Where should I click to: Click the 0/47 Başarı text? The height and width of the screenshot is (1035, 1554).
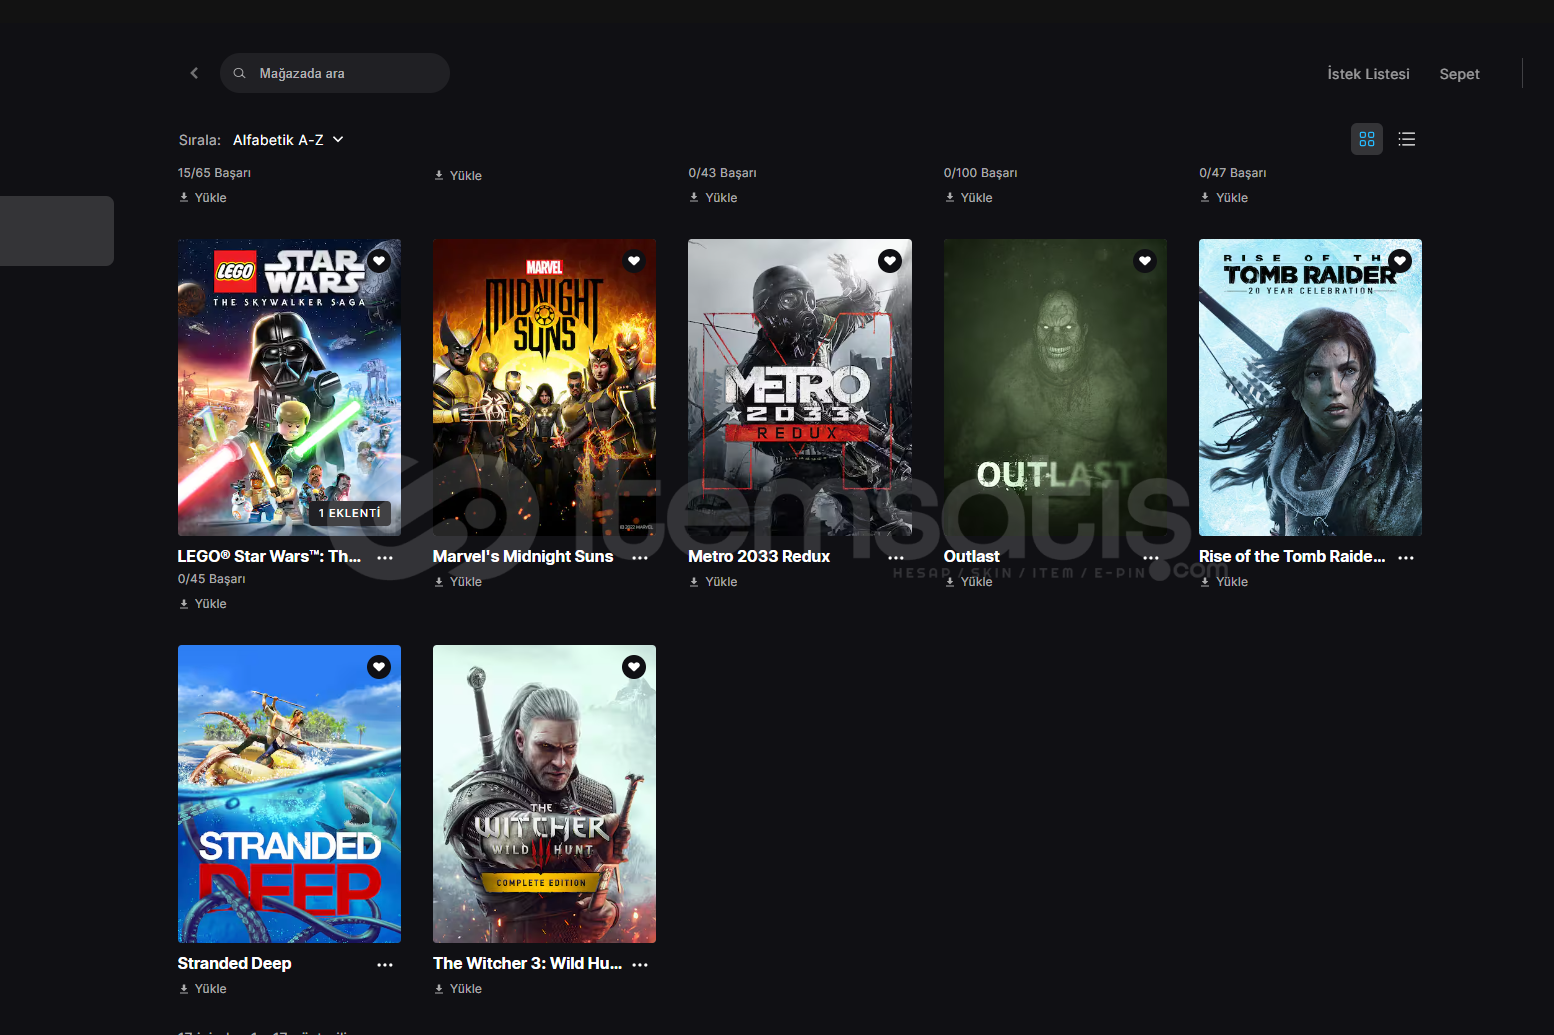[1232, 173]
